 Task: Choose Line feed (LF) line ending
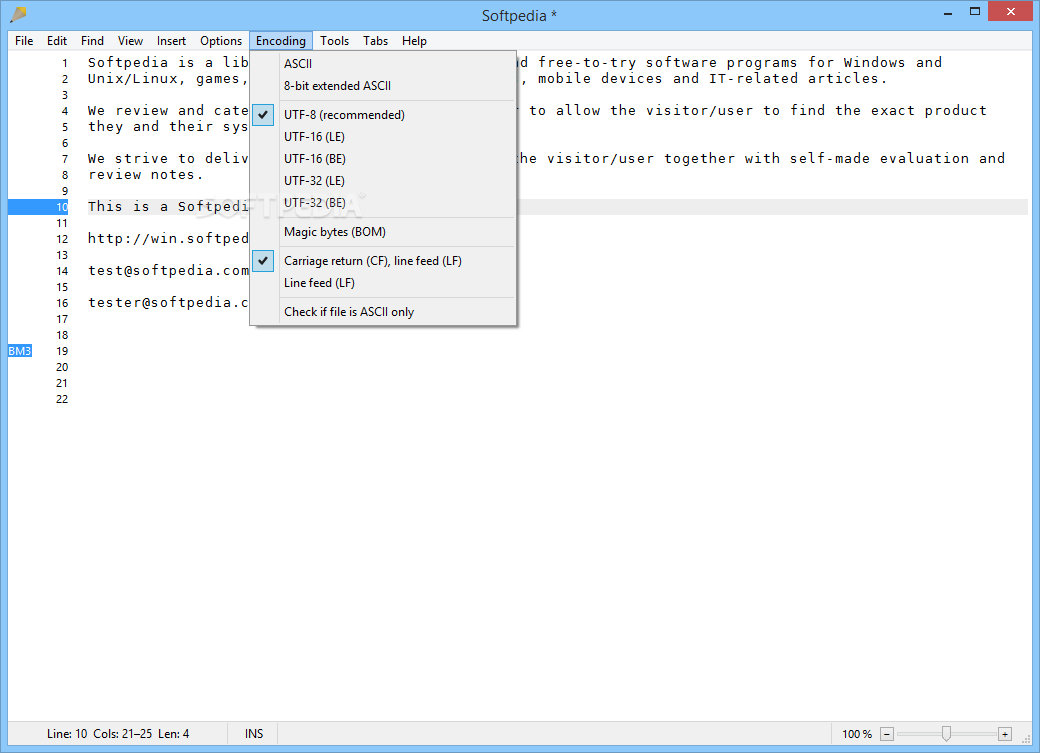click(x=383, y=283)
